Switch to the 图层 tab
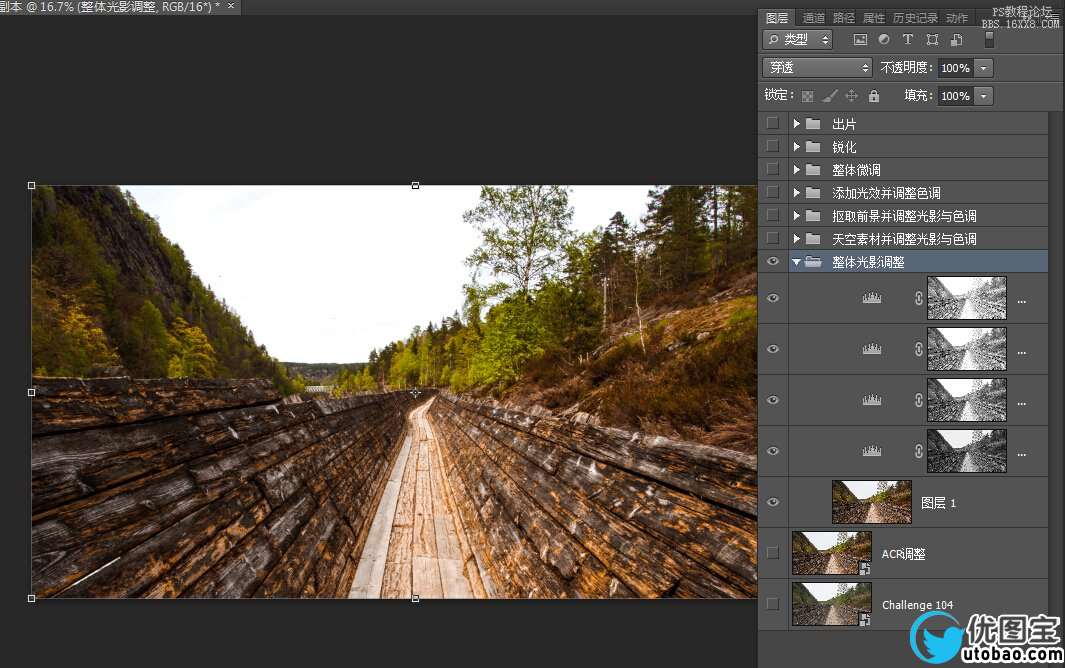This screenshot has width=1065, height=668. [776, 18]
